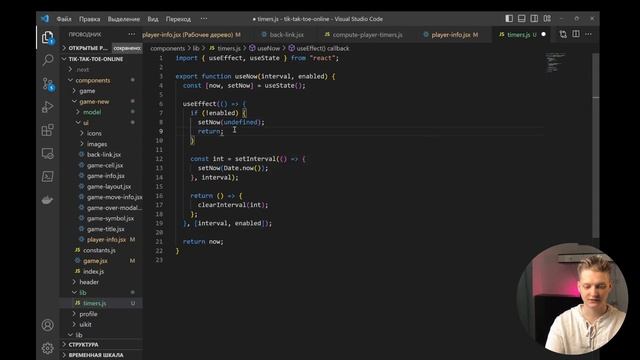Click unsaved dot on timers.js tab
This screenshot has height=360, width=640.
(x=543, y=34)
